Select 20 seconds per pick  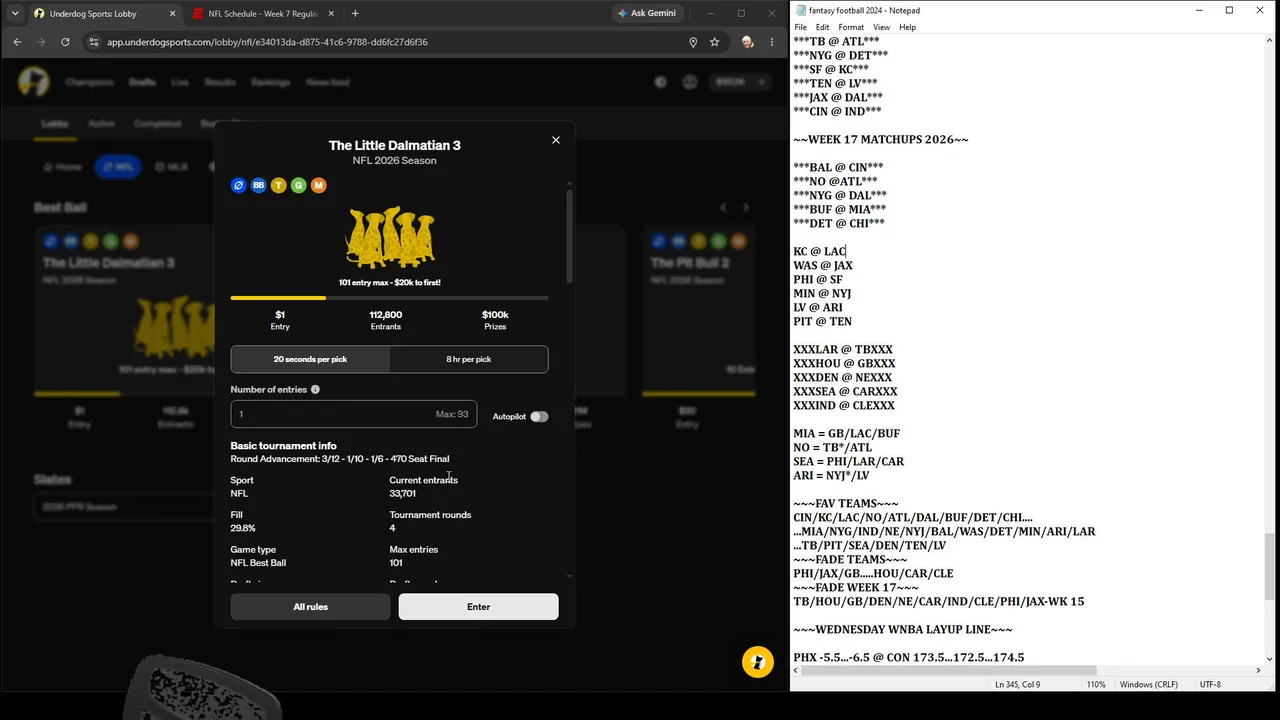pyautogui.click(x=310, y=359)
